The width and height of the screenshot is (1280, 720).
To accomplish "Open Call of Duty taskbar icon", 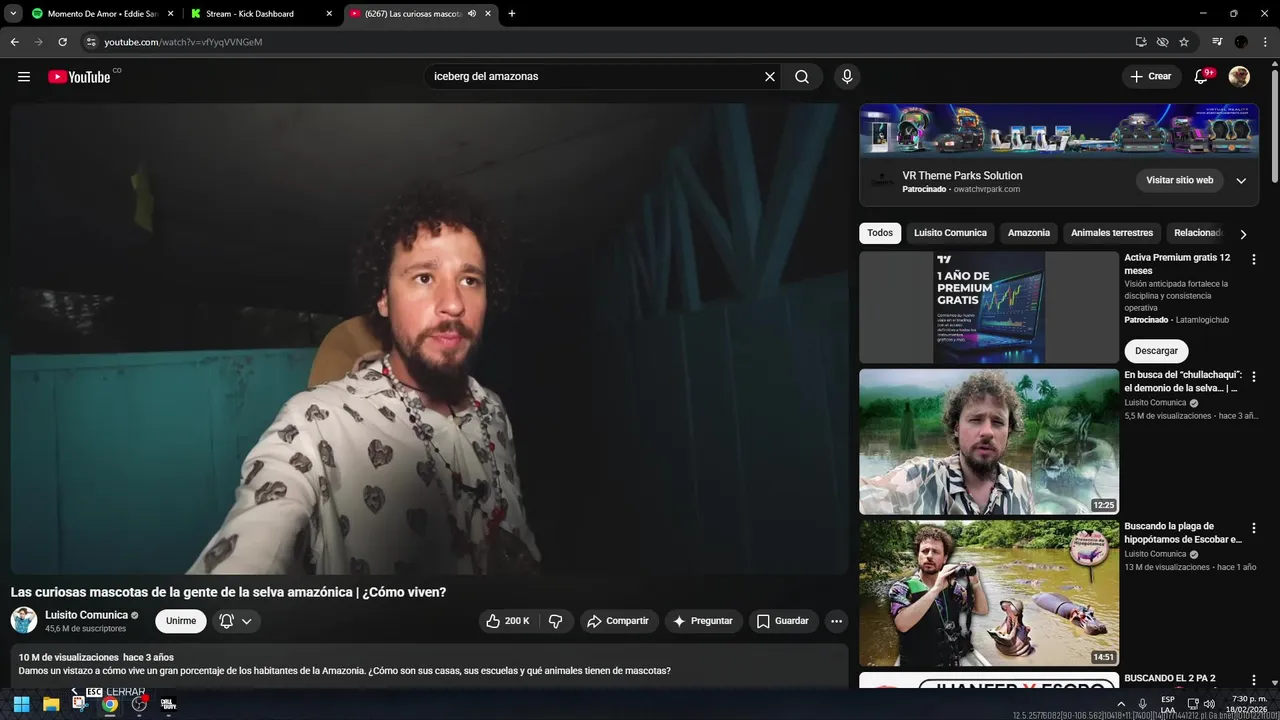I will coord(168,704).
